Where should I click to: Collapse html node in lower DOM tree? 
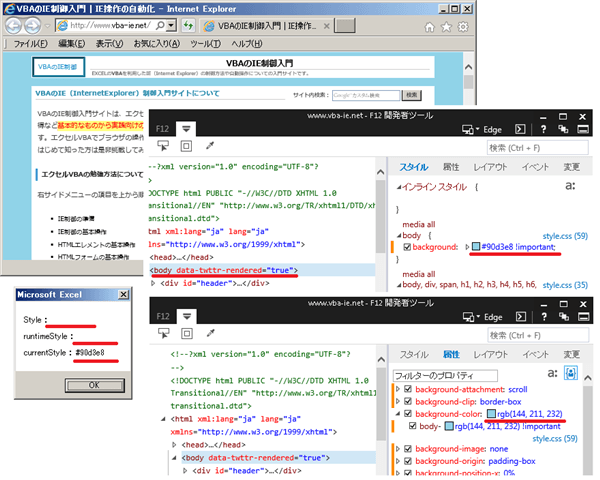pyautogui.click(x=164, y=419)
